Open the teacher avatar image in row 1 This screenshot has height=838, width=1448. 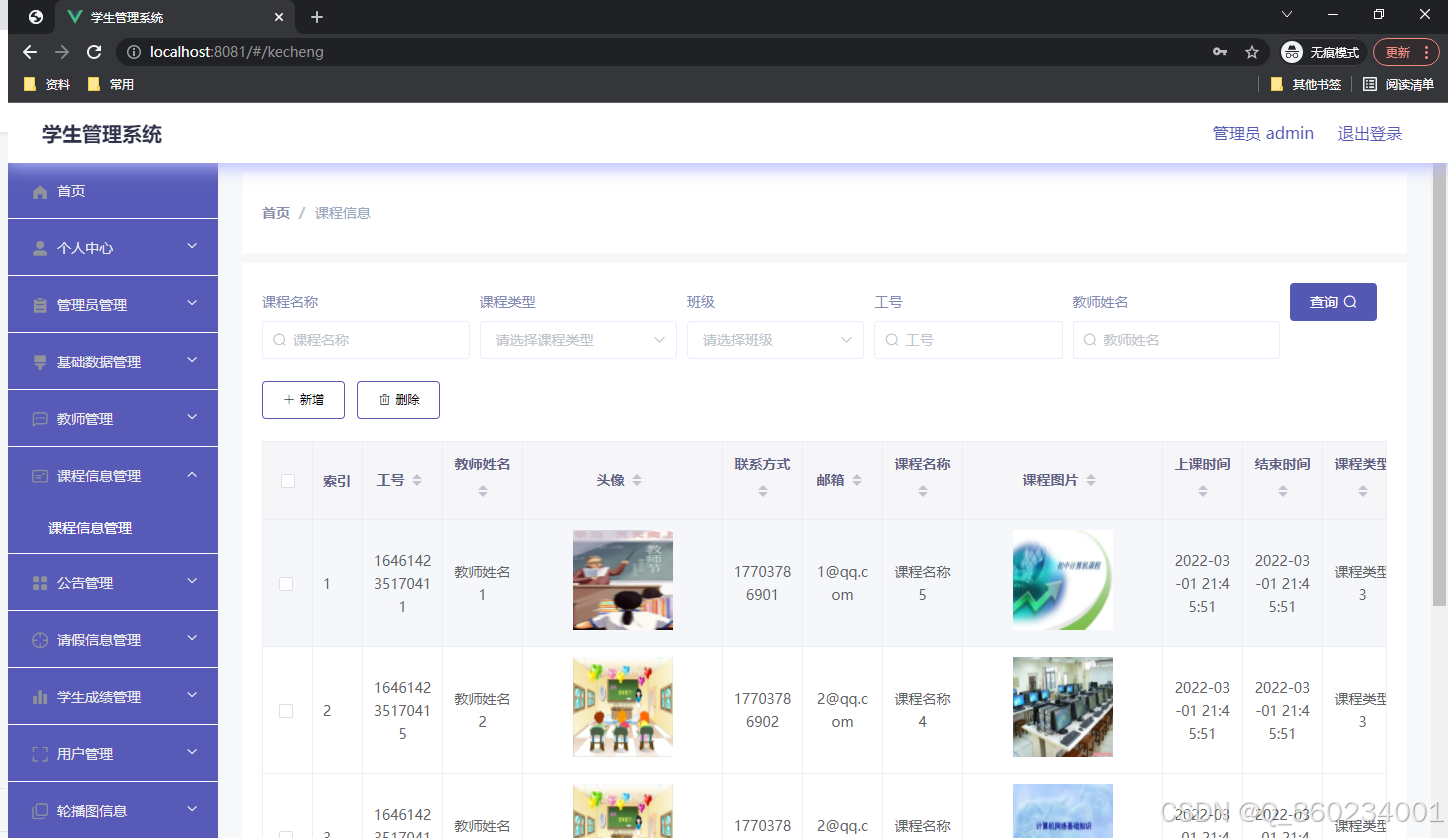(623, 580)
